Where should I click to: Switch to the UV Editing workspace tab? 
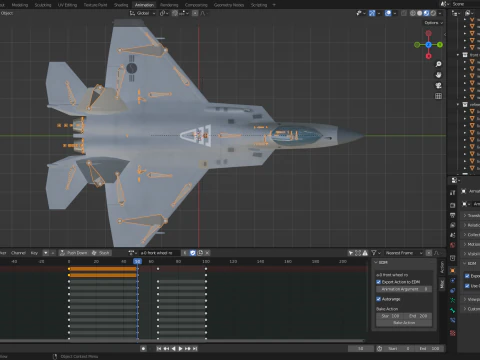coord(67,5)
